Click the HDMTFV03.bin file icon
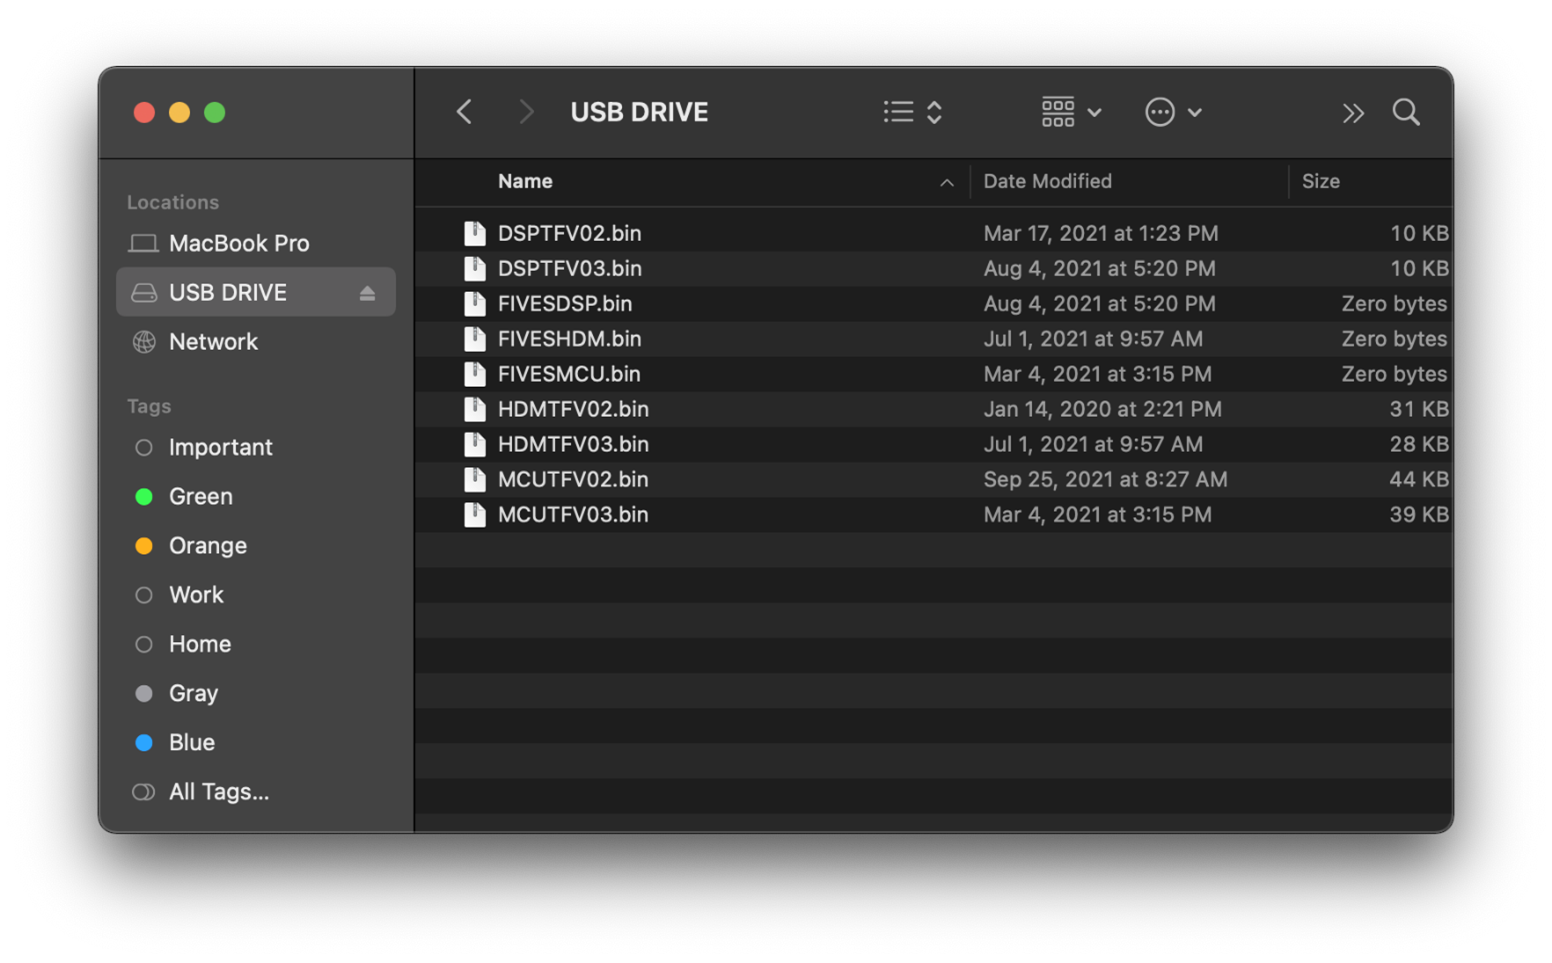 [x=475, y=444]
